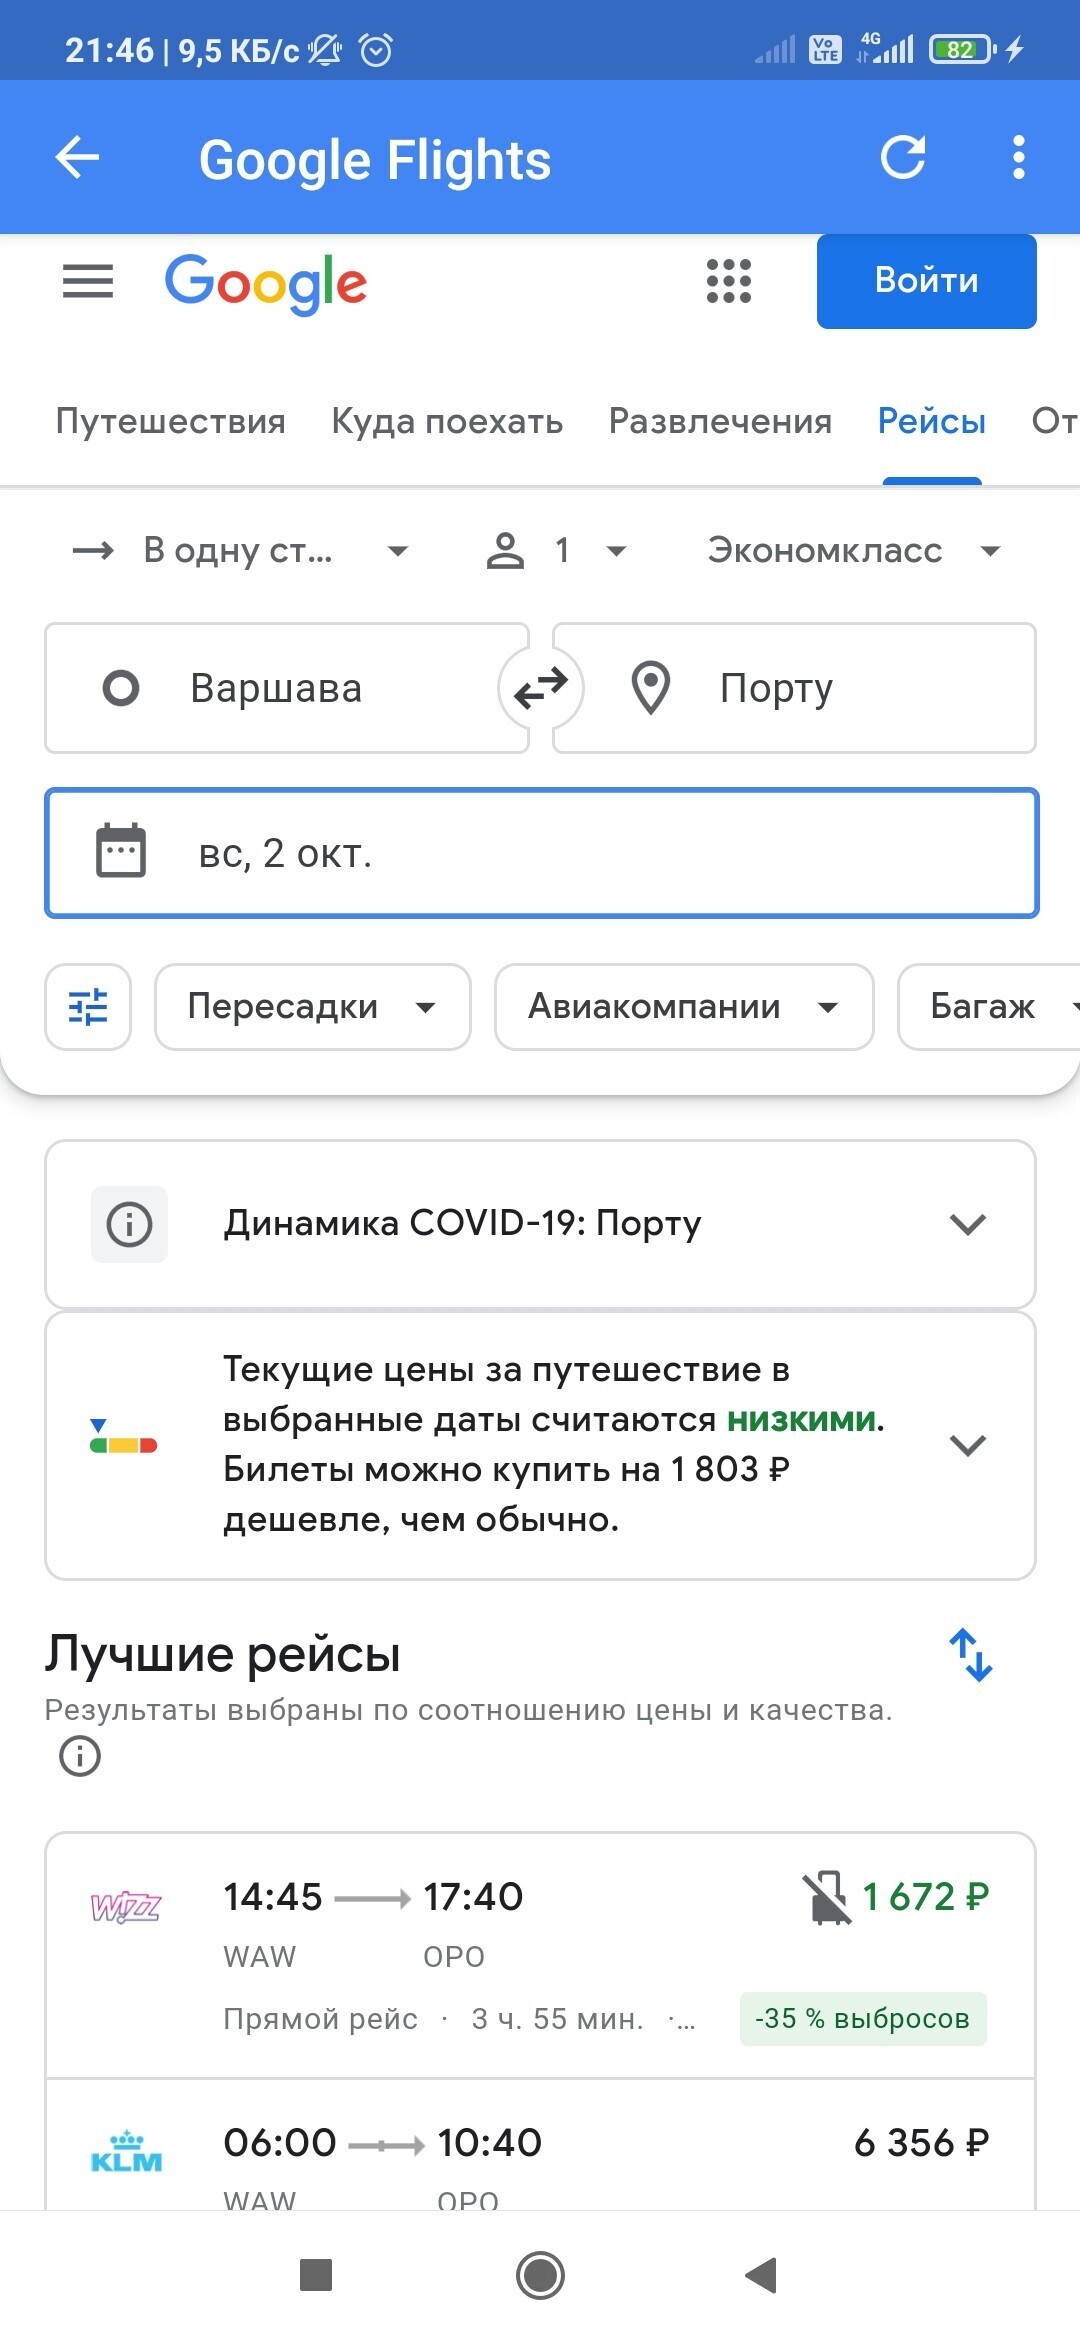Switch to the Куда поехать tab
1080x2340 pixels.
click(x=447, y=421)
